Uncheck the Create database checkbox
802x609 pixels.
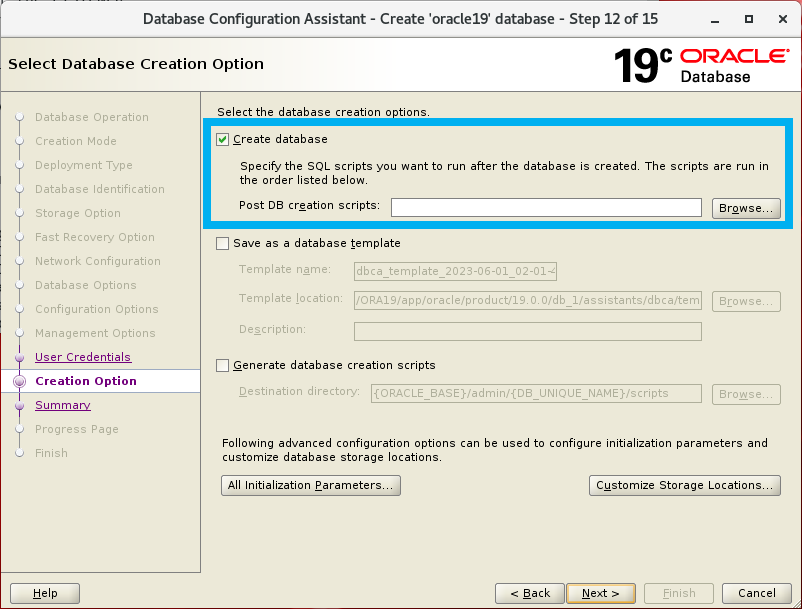click(x=222, y=140)
